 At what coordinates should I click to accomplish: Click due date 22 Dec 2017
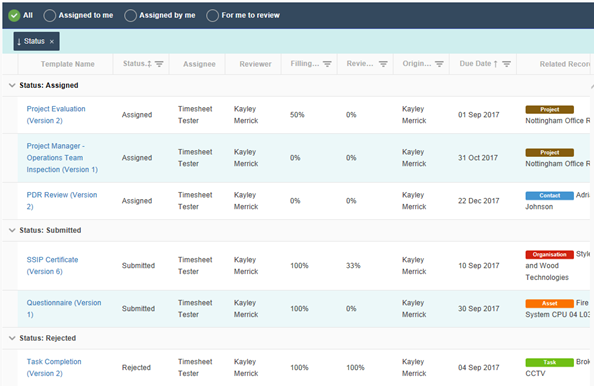(x=478, y=201)
